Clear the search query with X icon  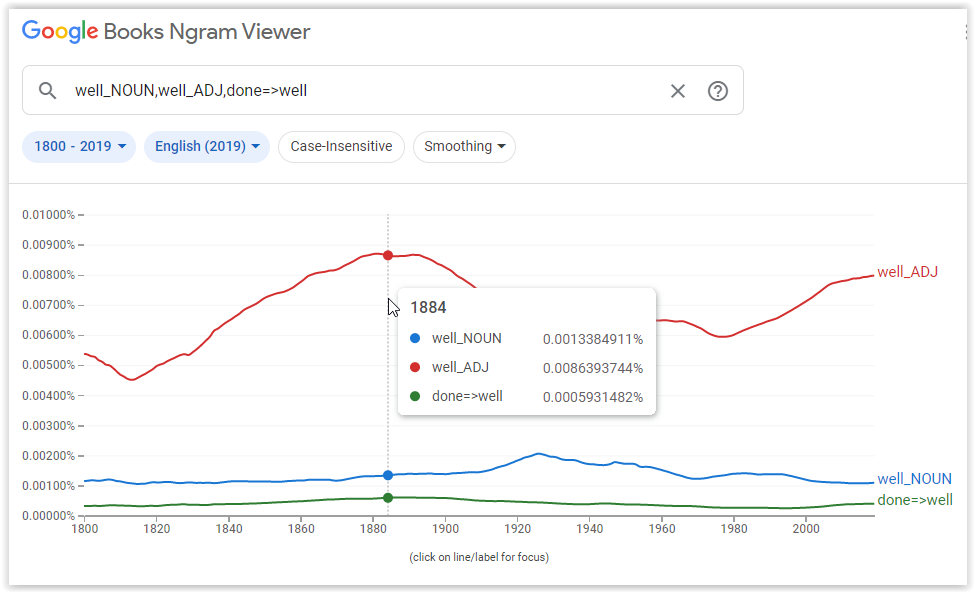point(678,91)
